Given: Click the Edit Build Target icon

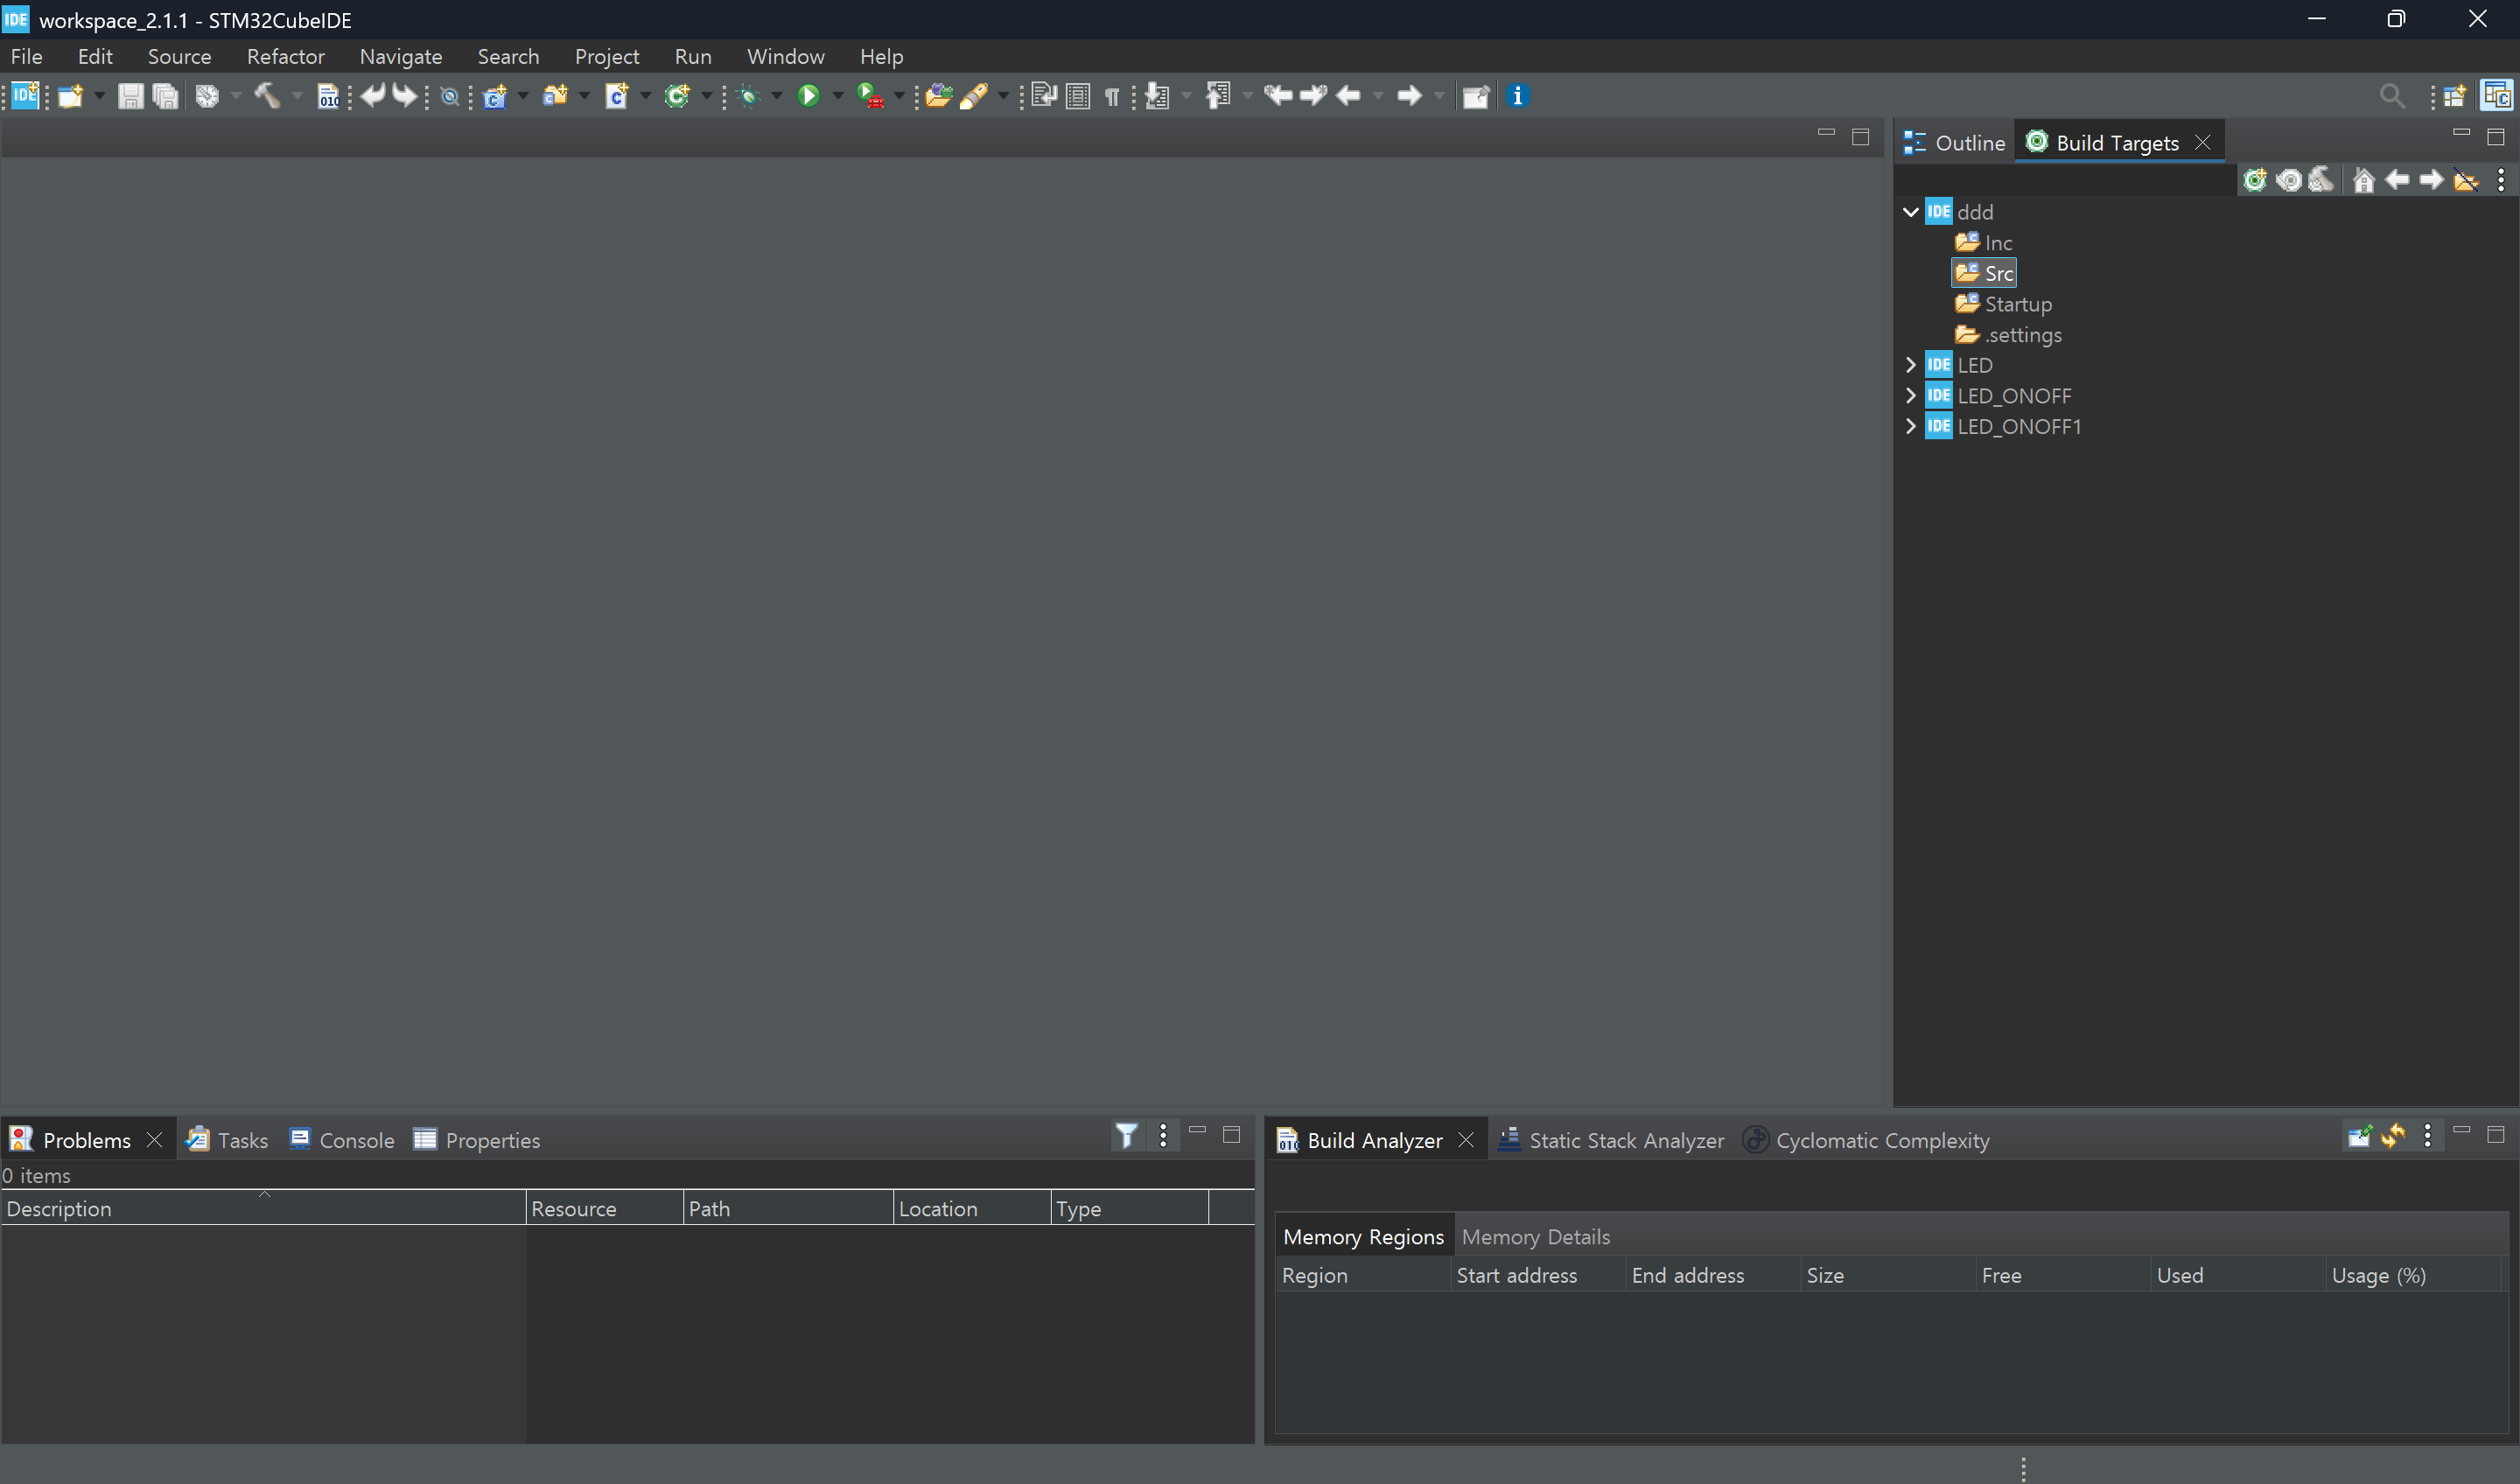Looking at the screenshot, I should click(2288, 180).
